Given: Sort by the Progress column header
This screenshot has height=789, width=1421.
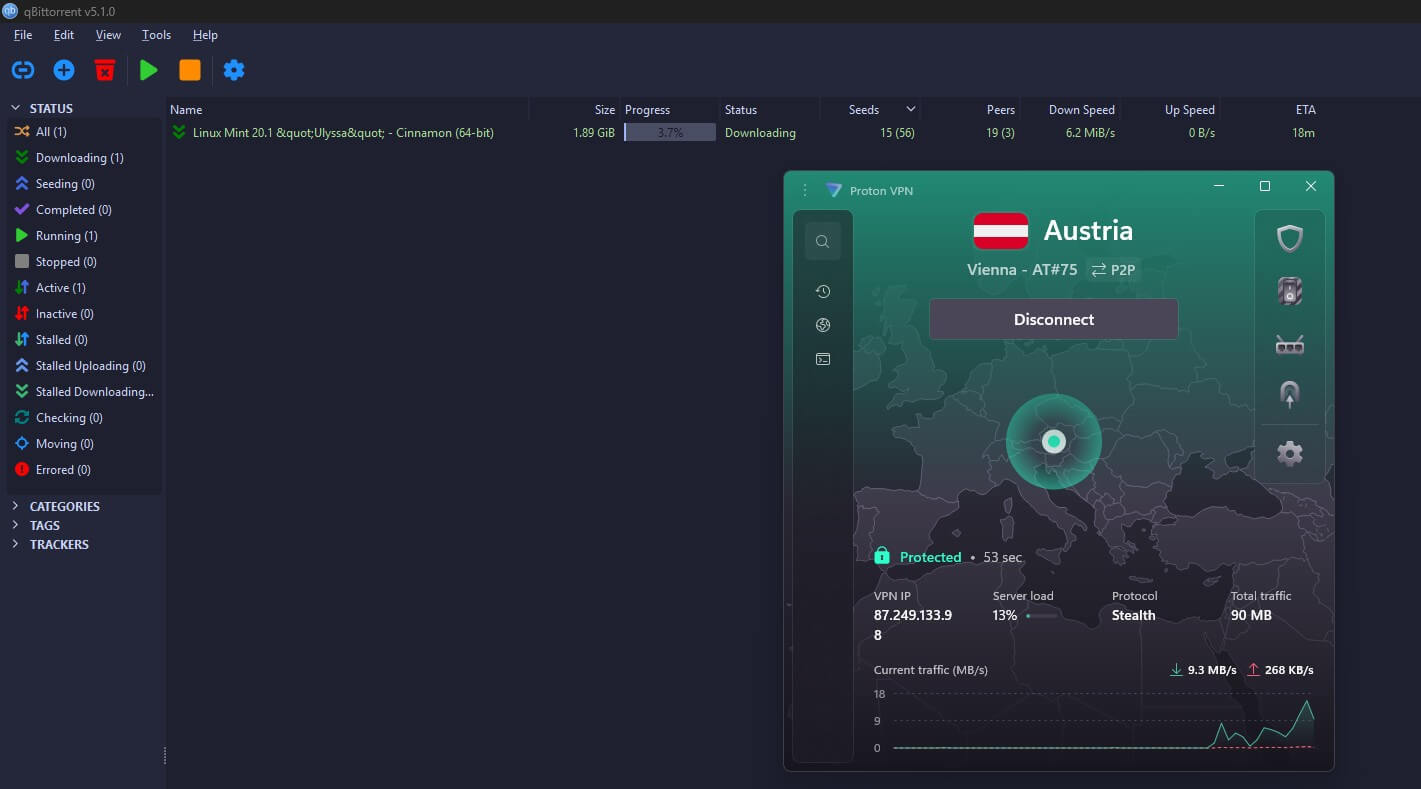Looking at the screenshot, I should tap(669, 110).
